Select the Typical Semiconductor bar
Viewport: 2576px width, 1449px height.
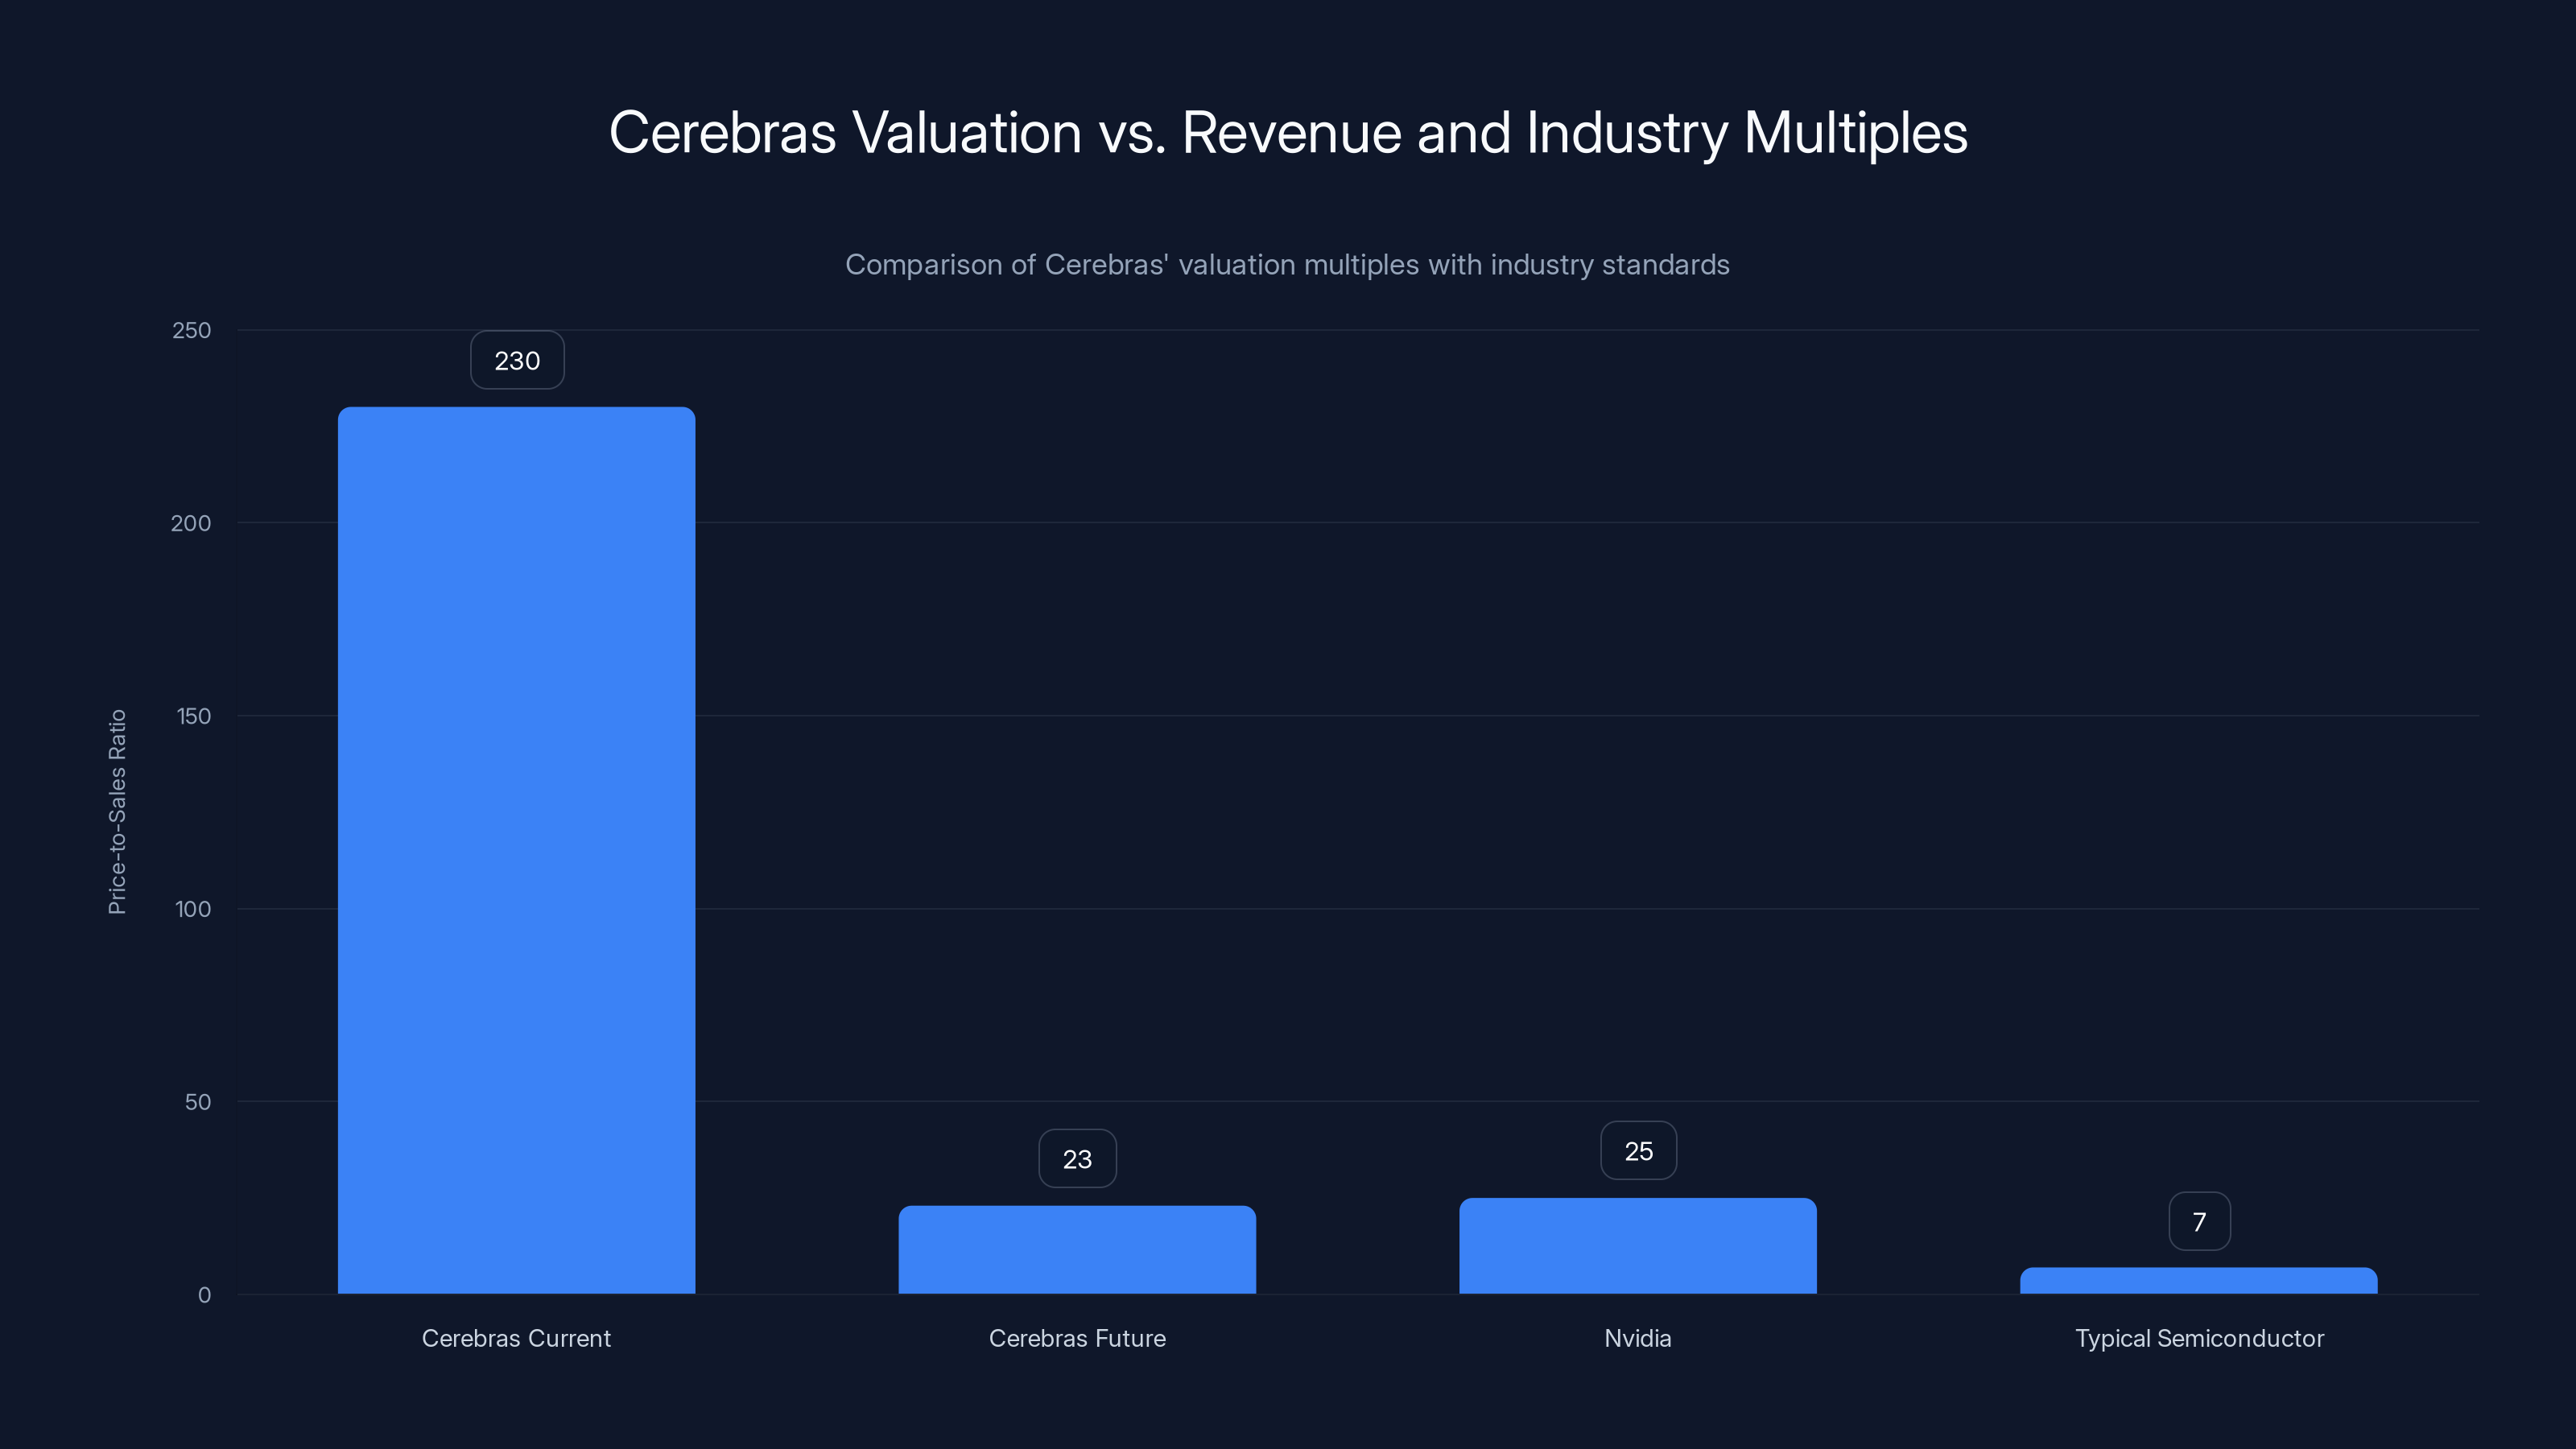(x=2198, y=1280)
